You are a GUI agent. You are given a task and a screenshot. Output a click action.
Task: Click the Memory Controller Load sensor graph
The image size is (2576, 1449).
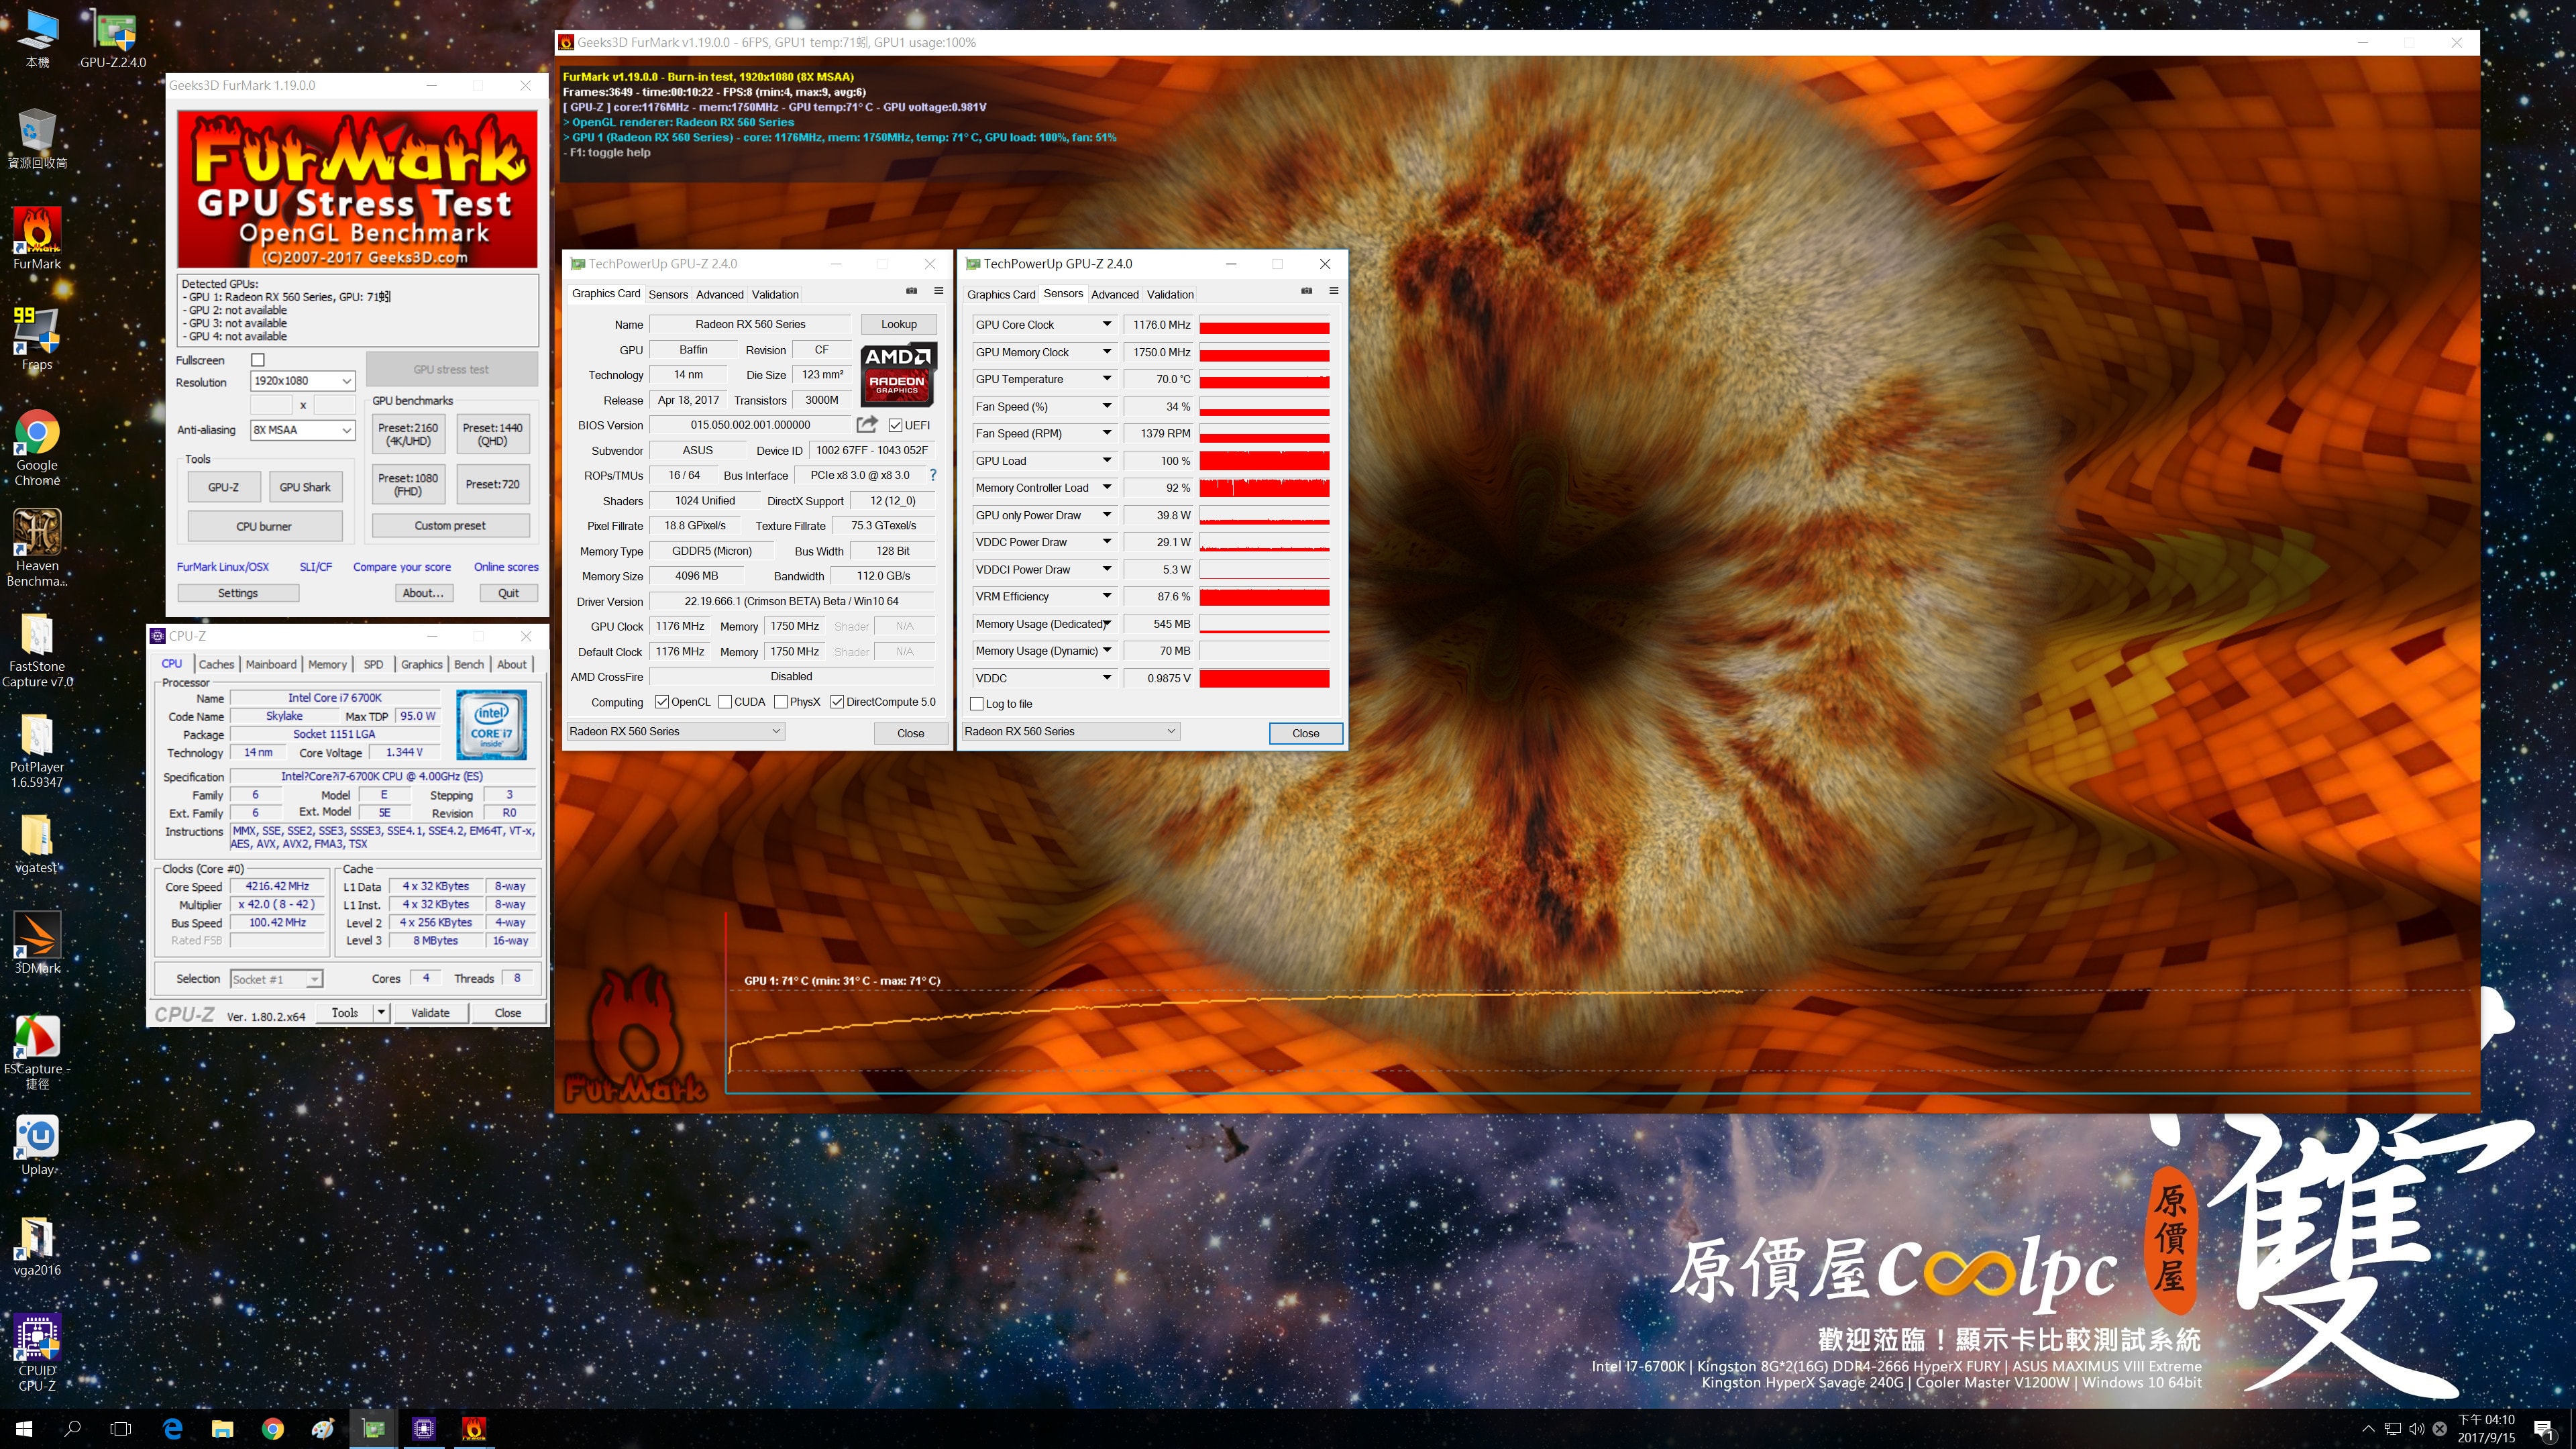[1264, 488]
